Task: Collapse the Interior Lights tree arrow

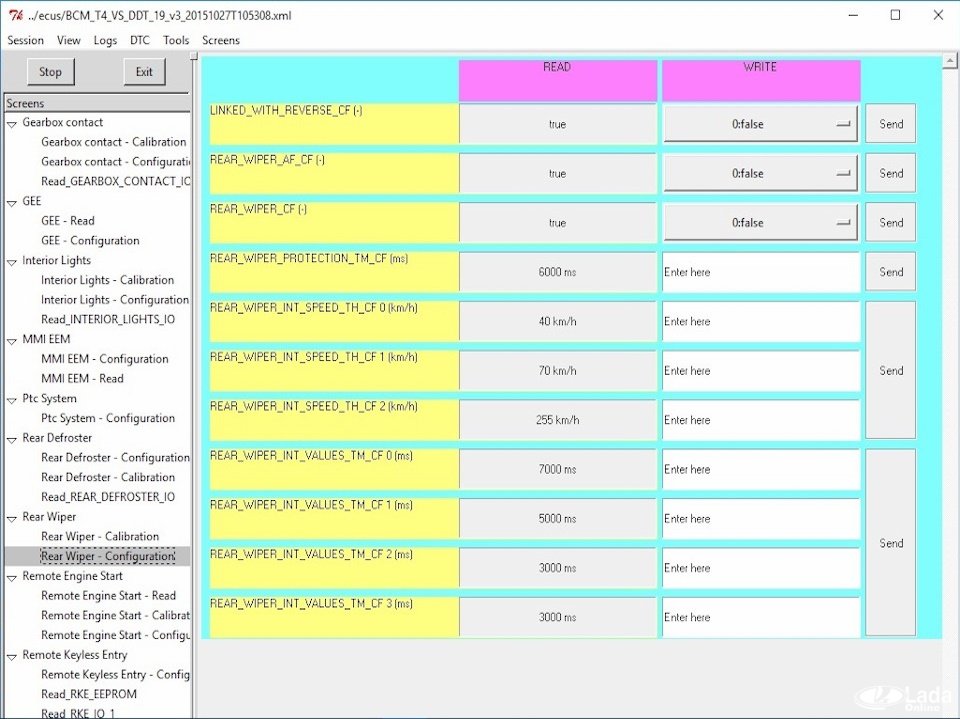Action: click(12, 261)
